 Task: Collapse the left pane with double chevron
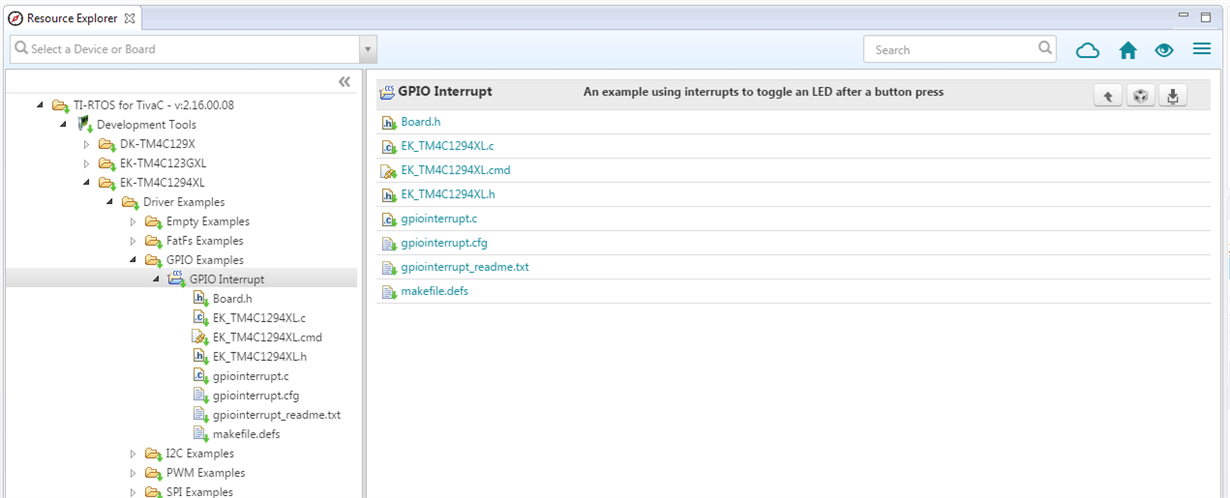pyautogui.click(x=344, y=82)
